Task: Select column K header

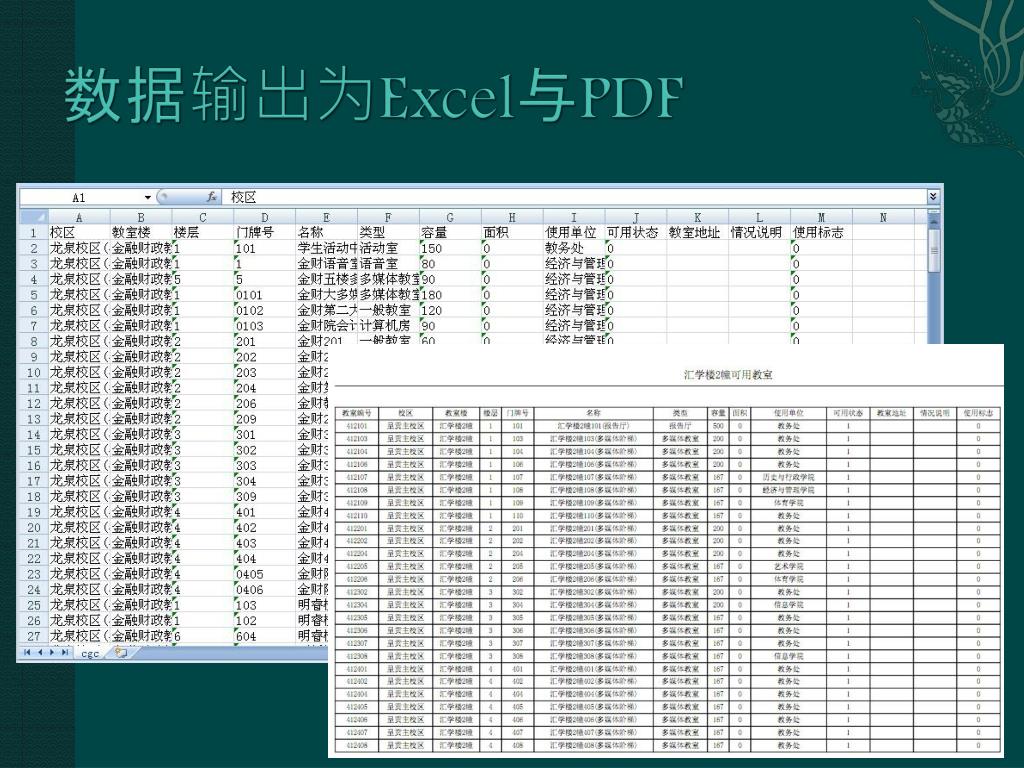Action: click(x=697, y=217)
